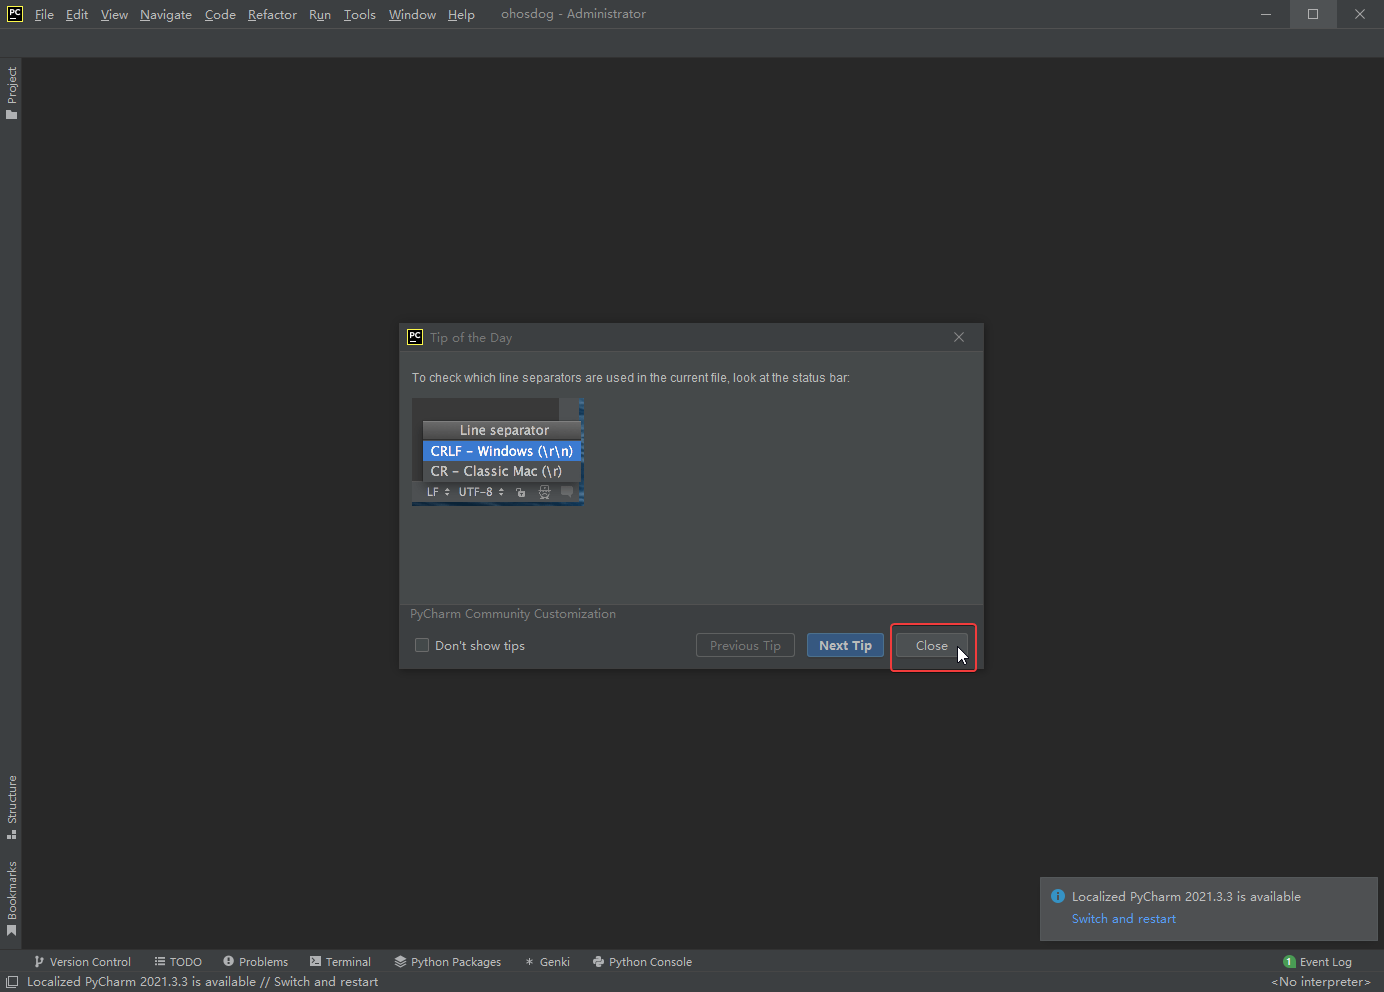The width and height of the screenshot is (1384, 992).
Task: Open the No interpreter selector
Action: tap(1320, 982)
